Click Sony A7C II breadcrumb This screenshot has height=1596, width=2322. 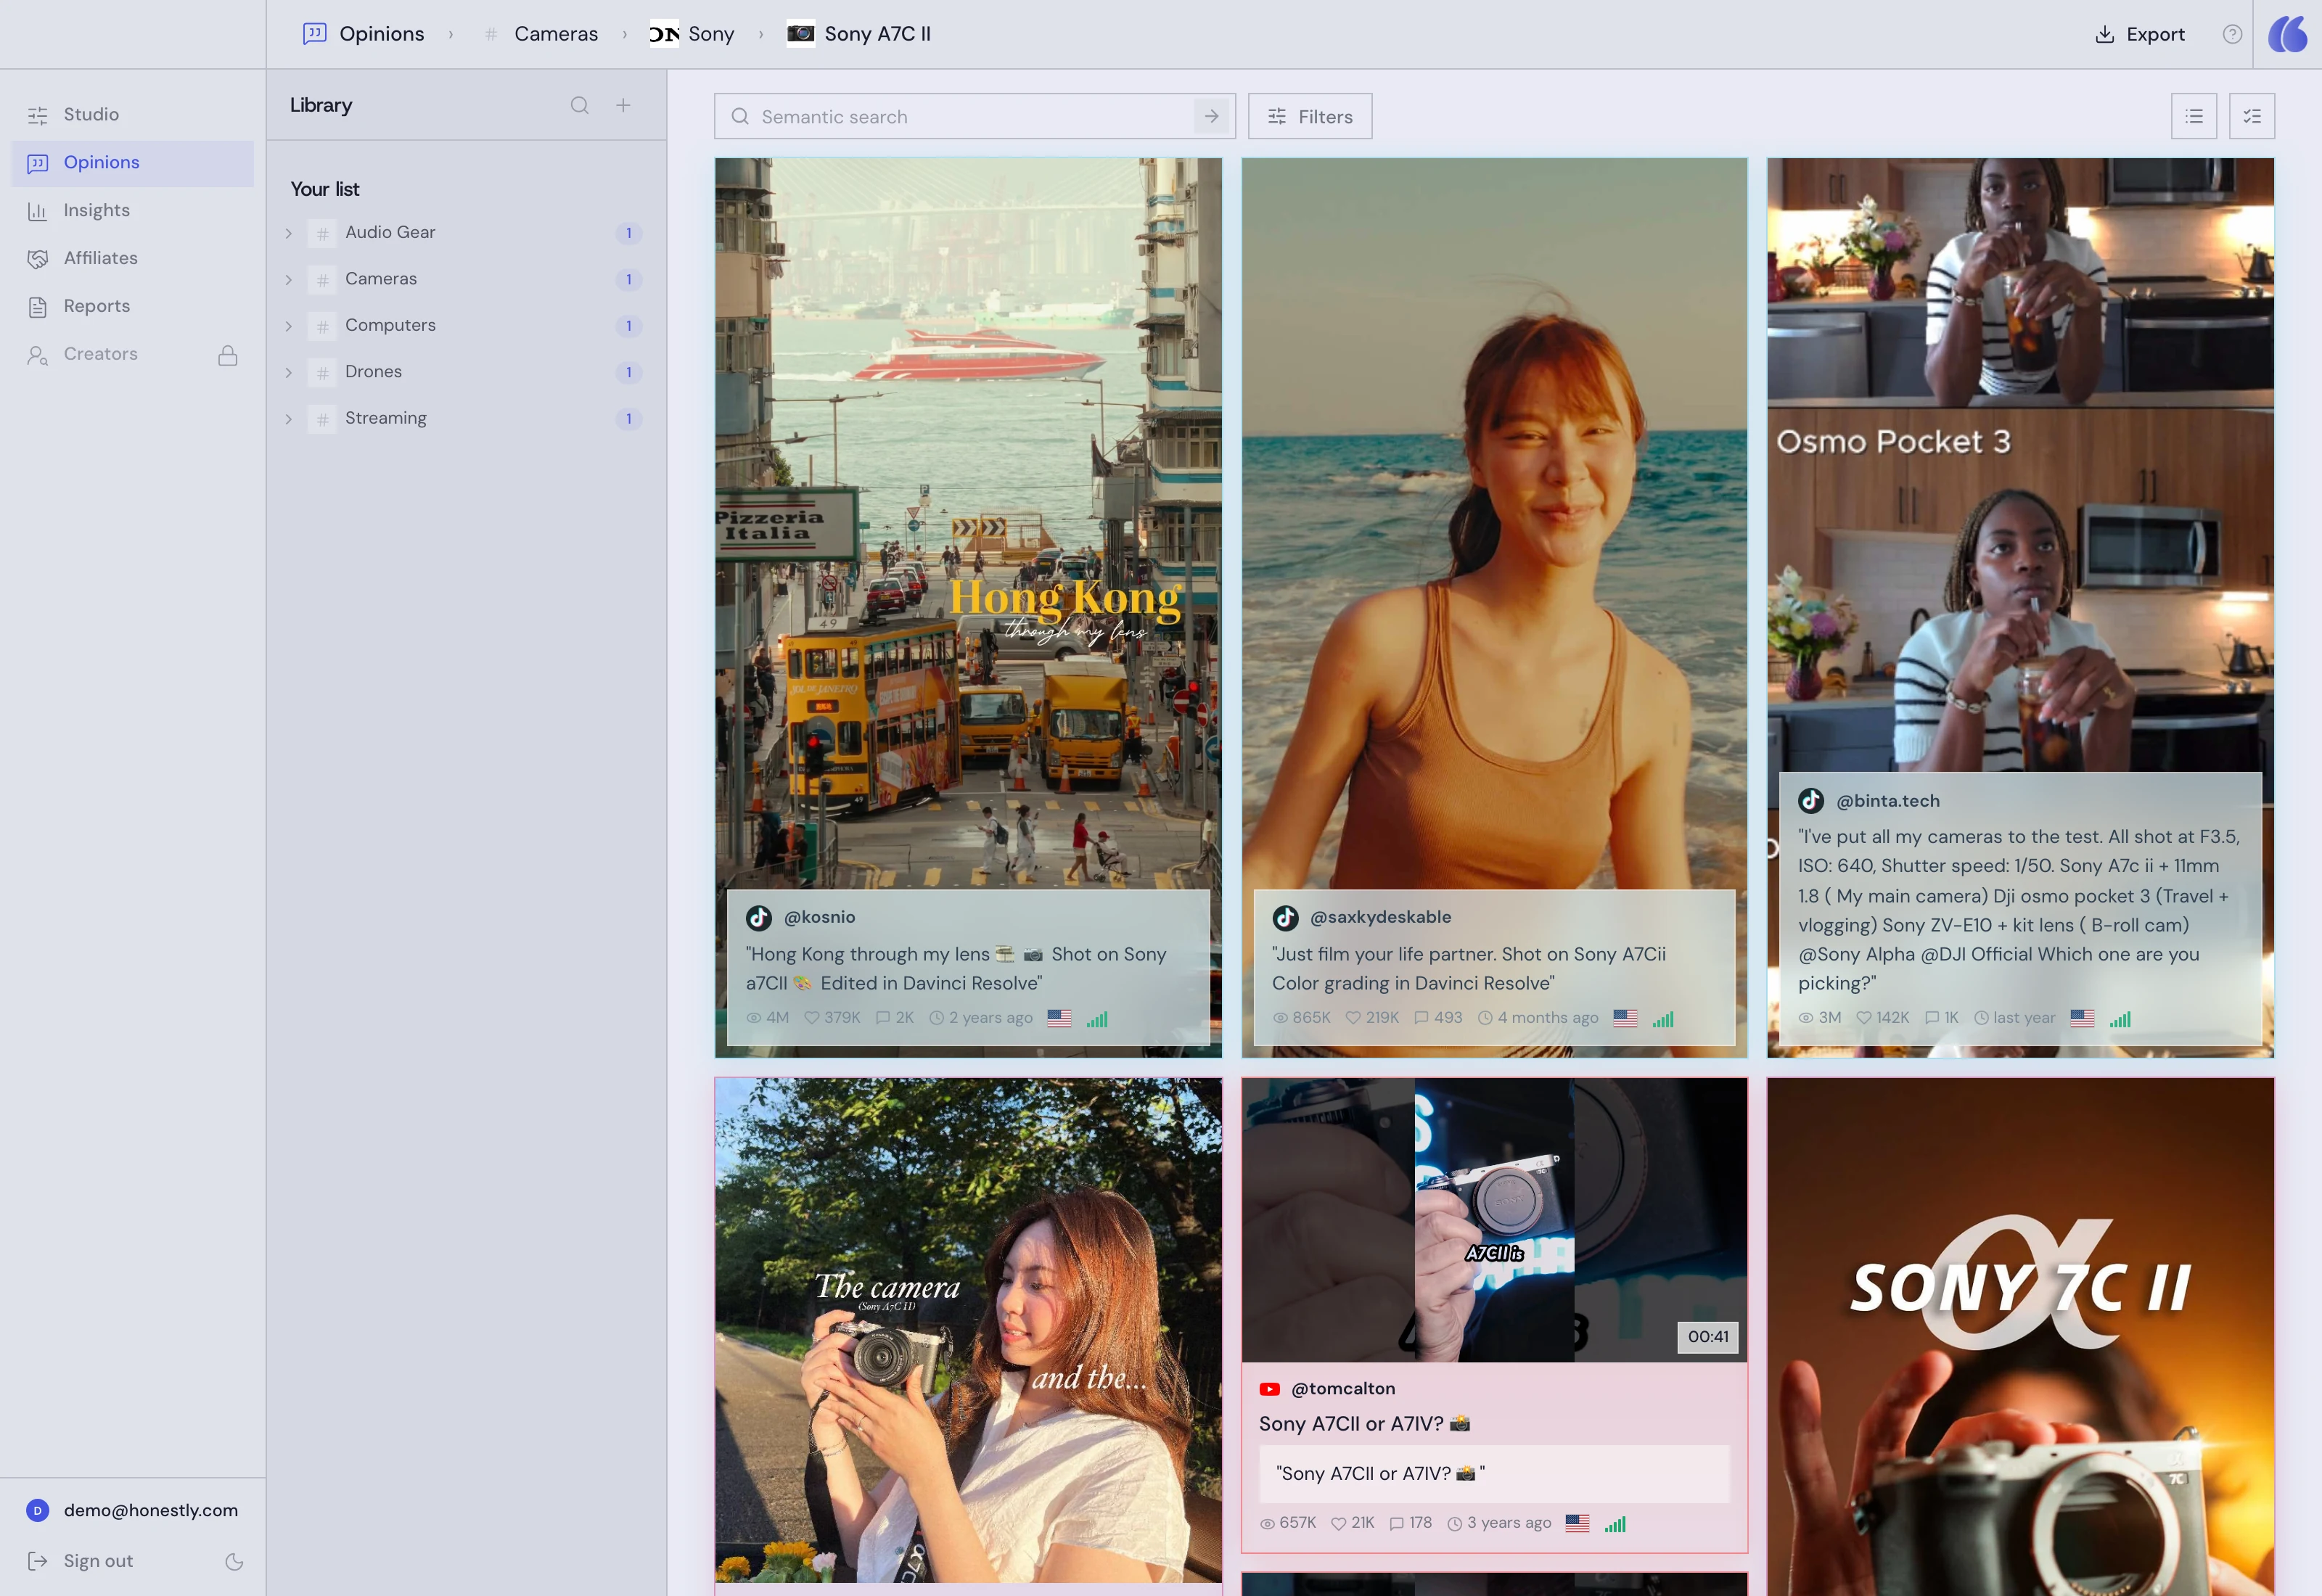pos(859,34)
